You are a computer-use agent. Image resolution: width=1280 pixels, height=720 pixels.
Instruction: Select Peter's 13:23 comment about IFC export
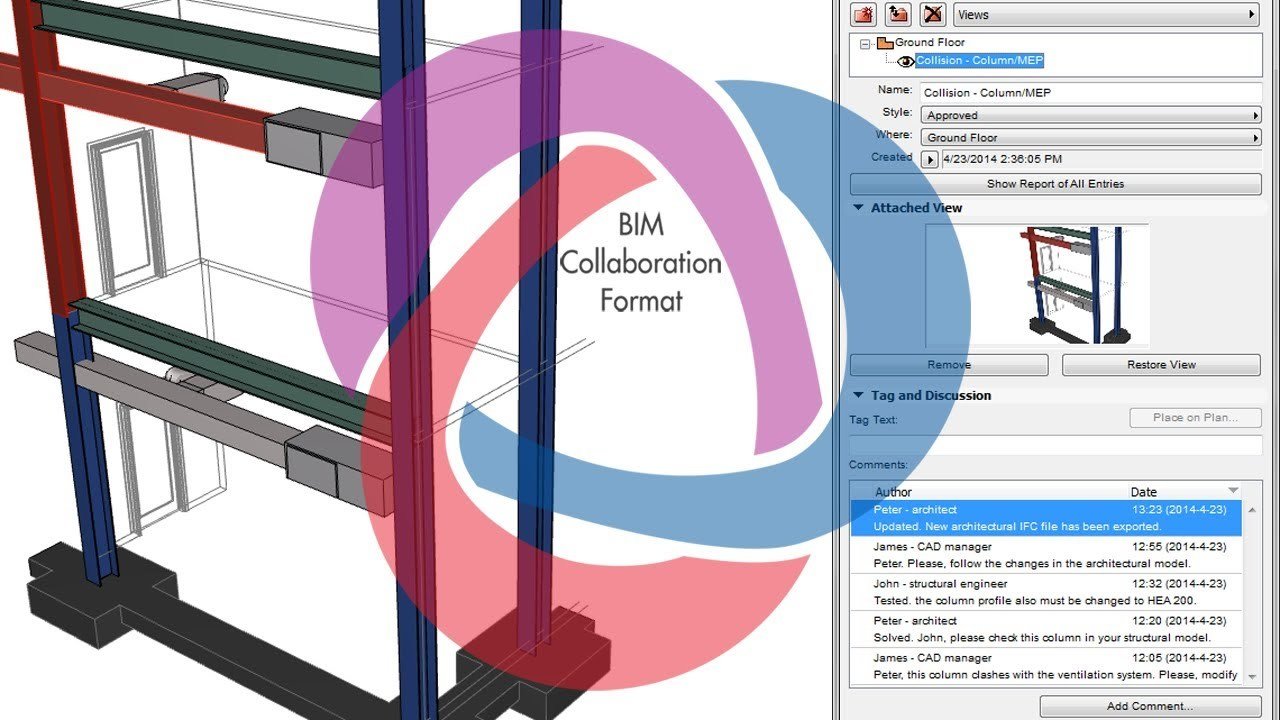(1046, 518)
